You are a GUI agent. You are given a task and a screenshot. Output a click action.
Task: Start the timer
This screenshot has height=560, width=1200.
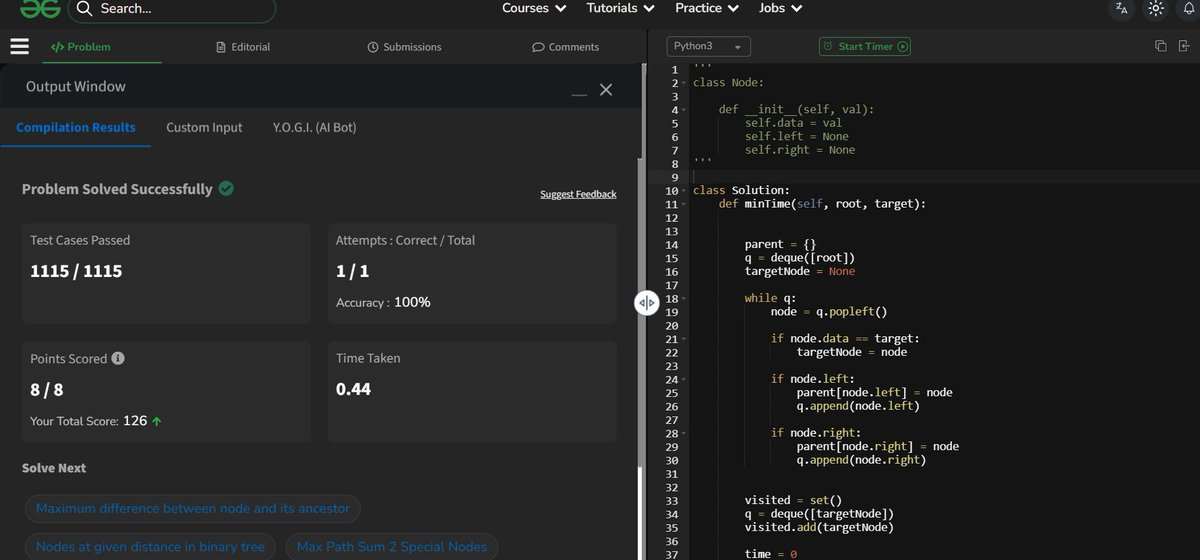point(865,46)
